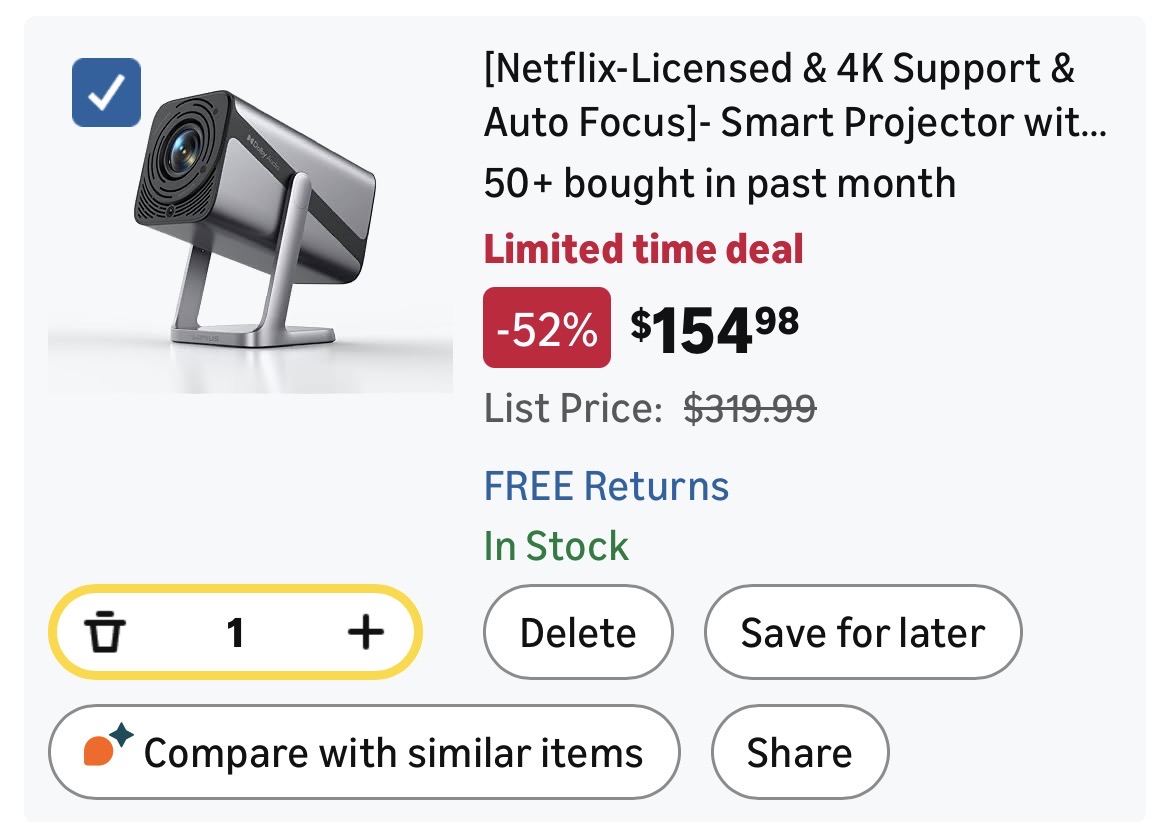The image size is (1170, 822).
Task: Click the quantity number 1
Action: pos(236,632)
